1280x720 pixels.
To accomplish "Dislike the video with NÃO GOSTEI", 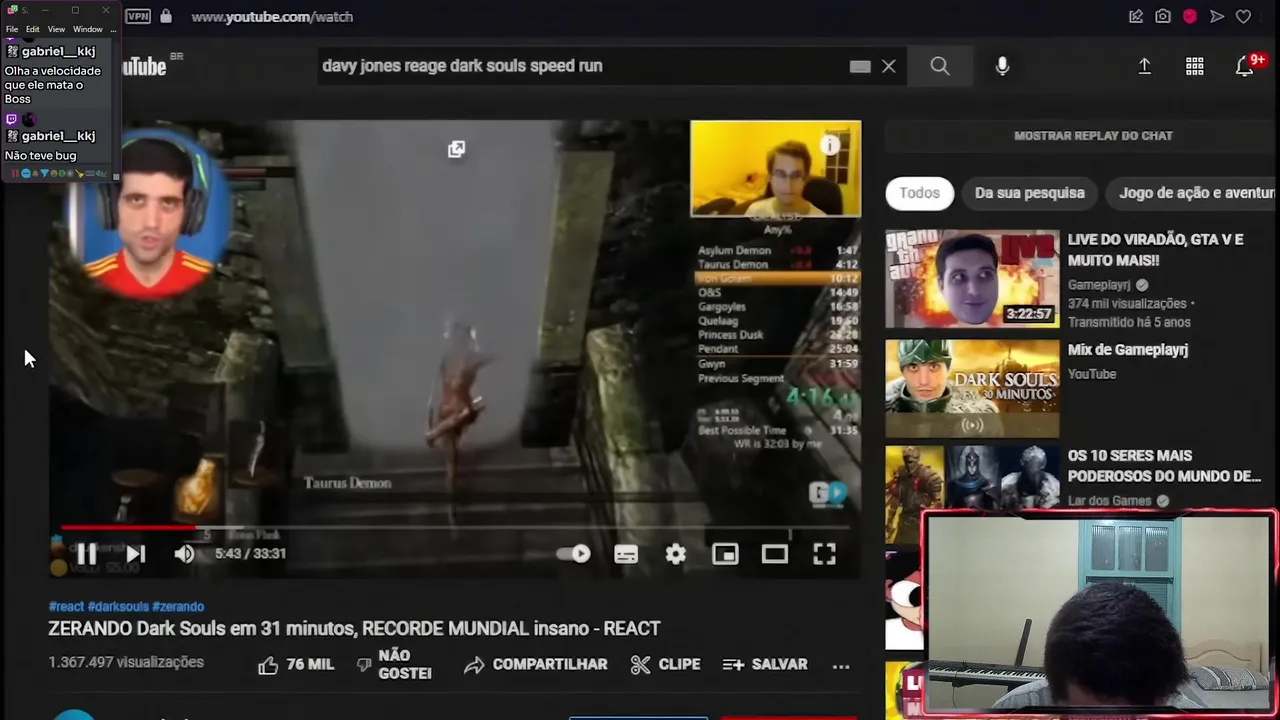I will coord(394,665).
